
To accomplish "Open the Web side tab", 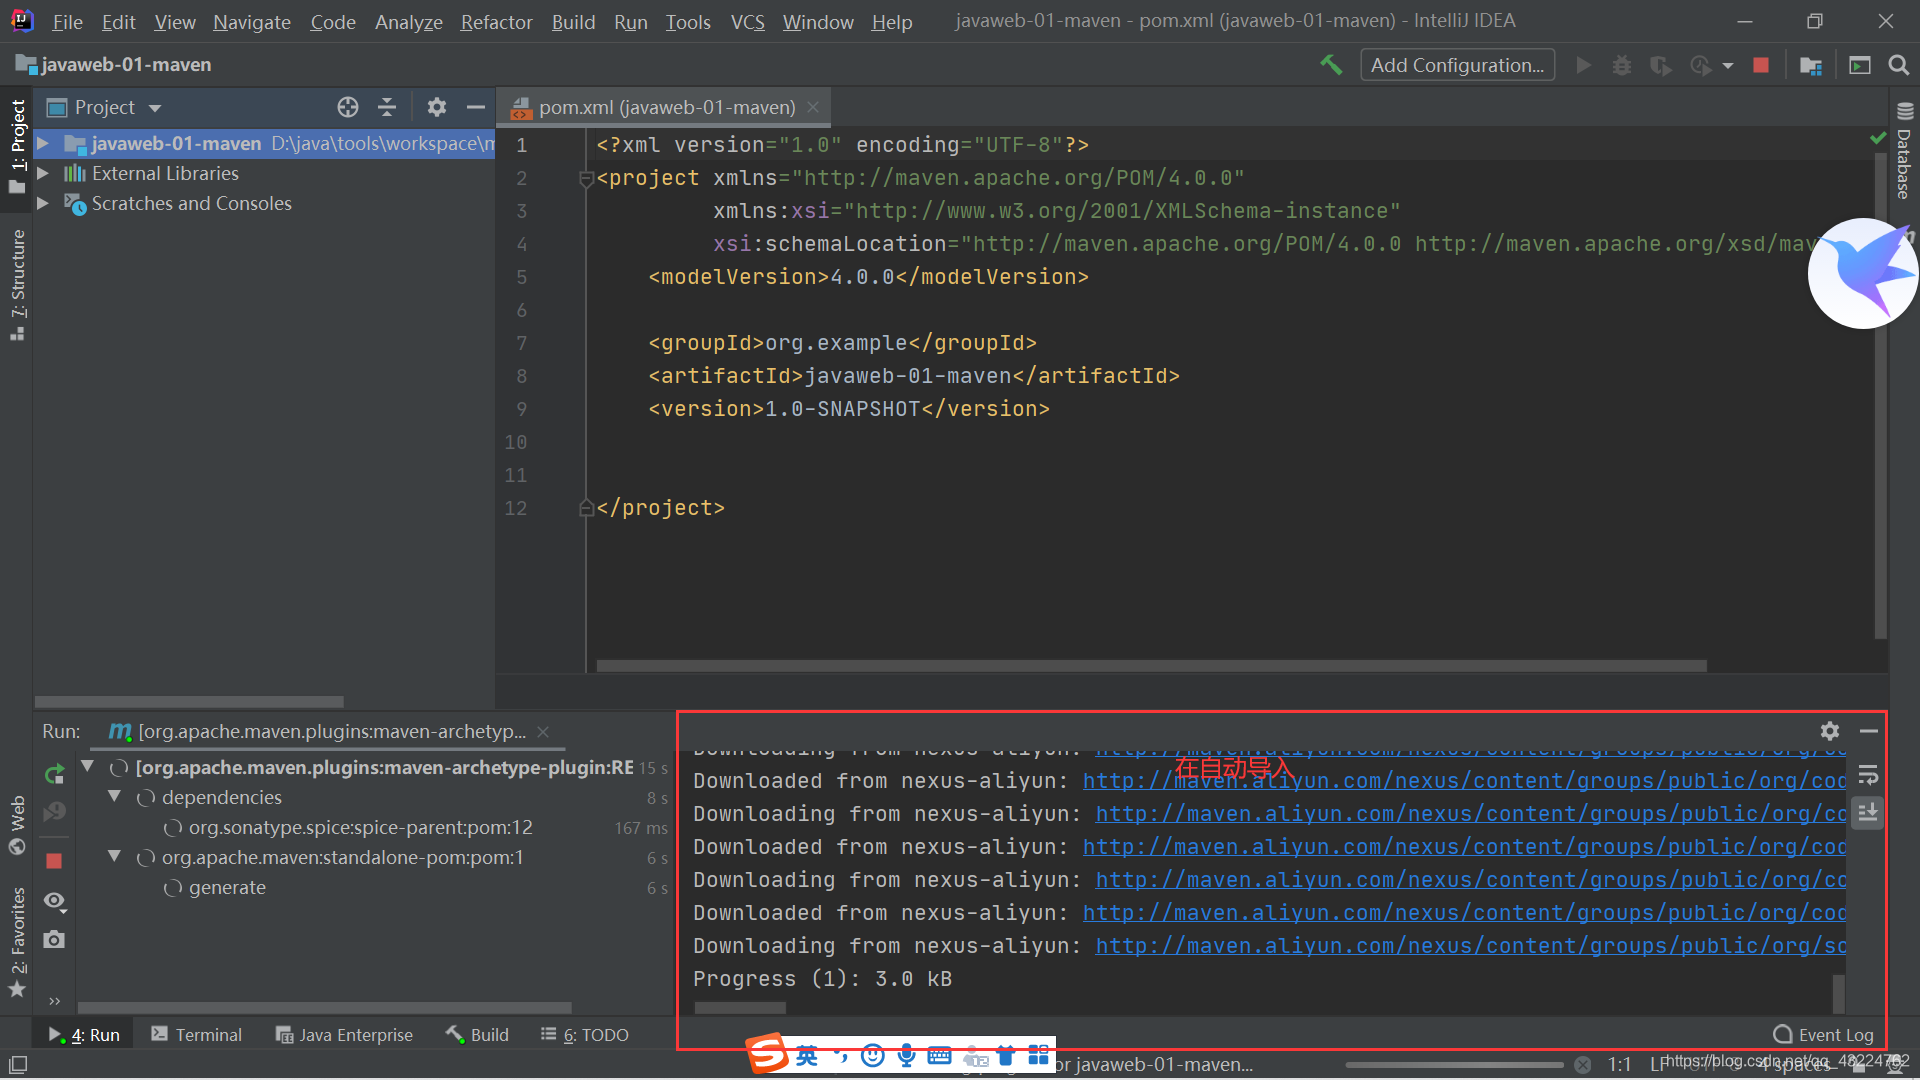I will click(17, 825).
